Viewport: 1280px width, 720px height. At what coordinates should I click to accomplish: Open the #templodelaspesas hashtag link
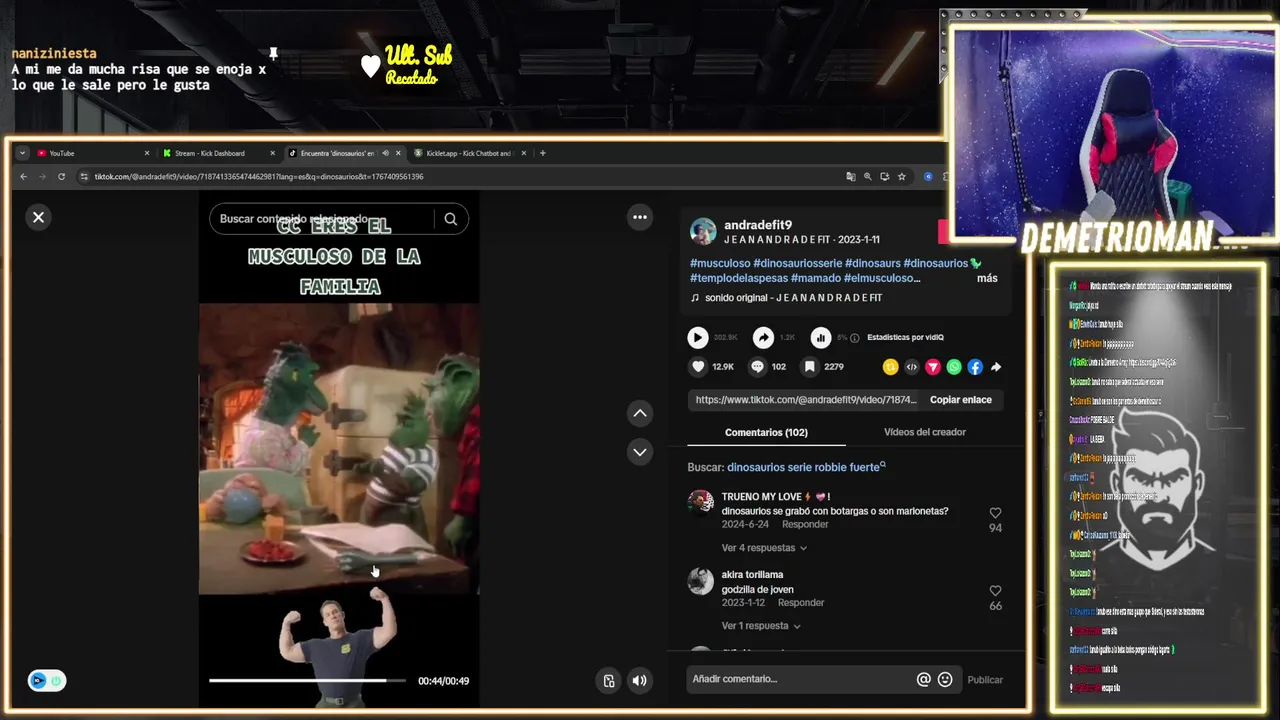(x=739, y=278)
